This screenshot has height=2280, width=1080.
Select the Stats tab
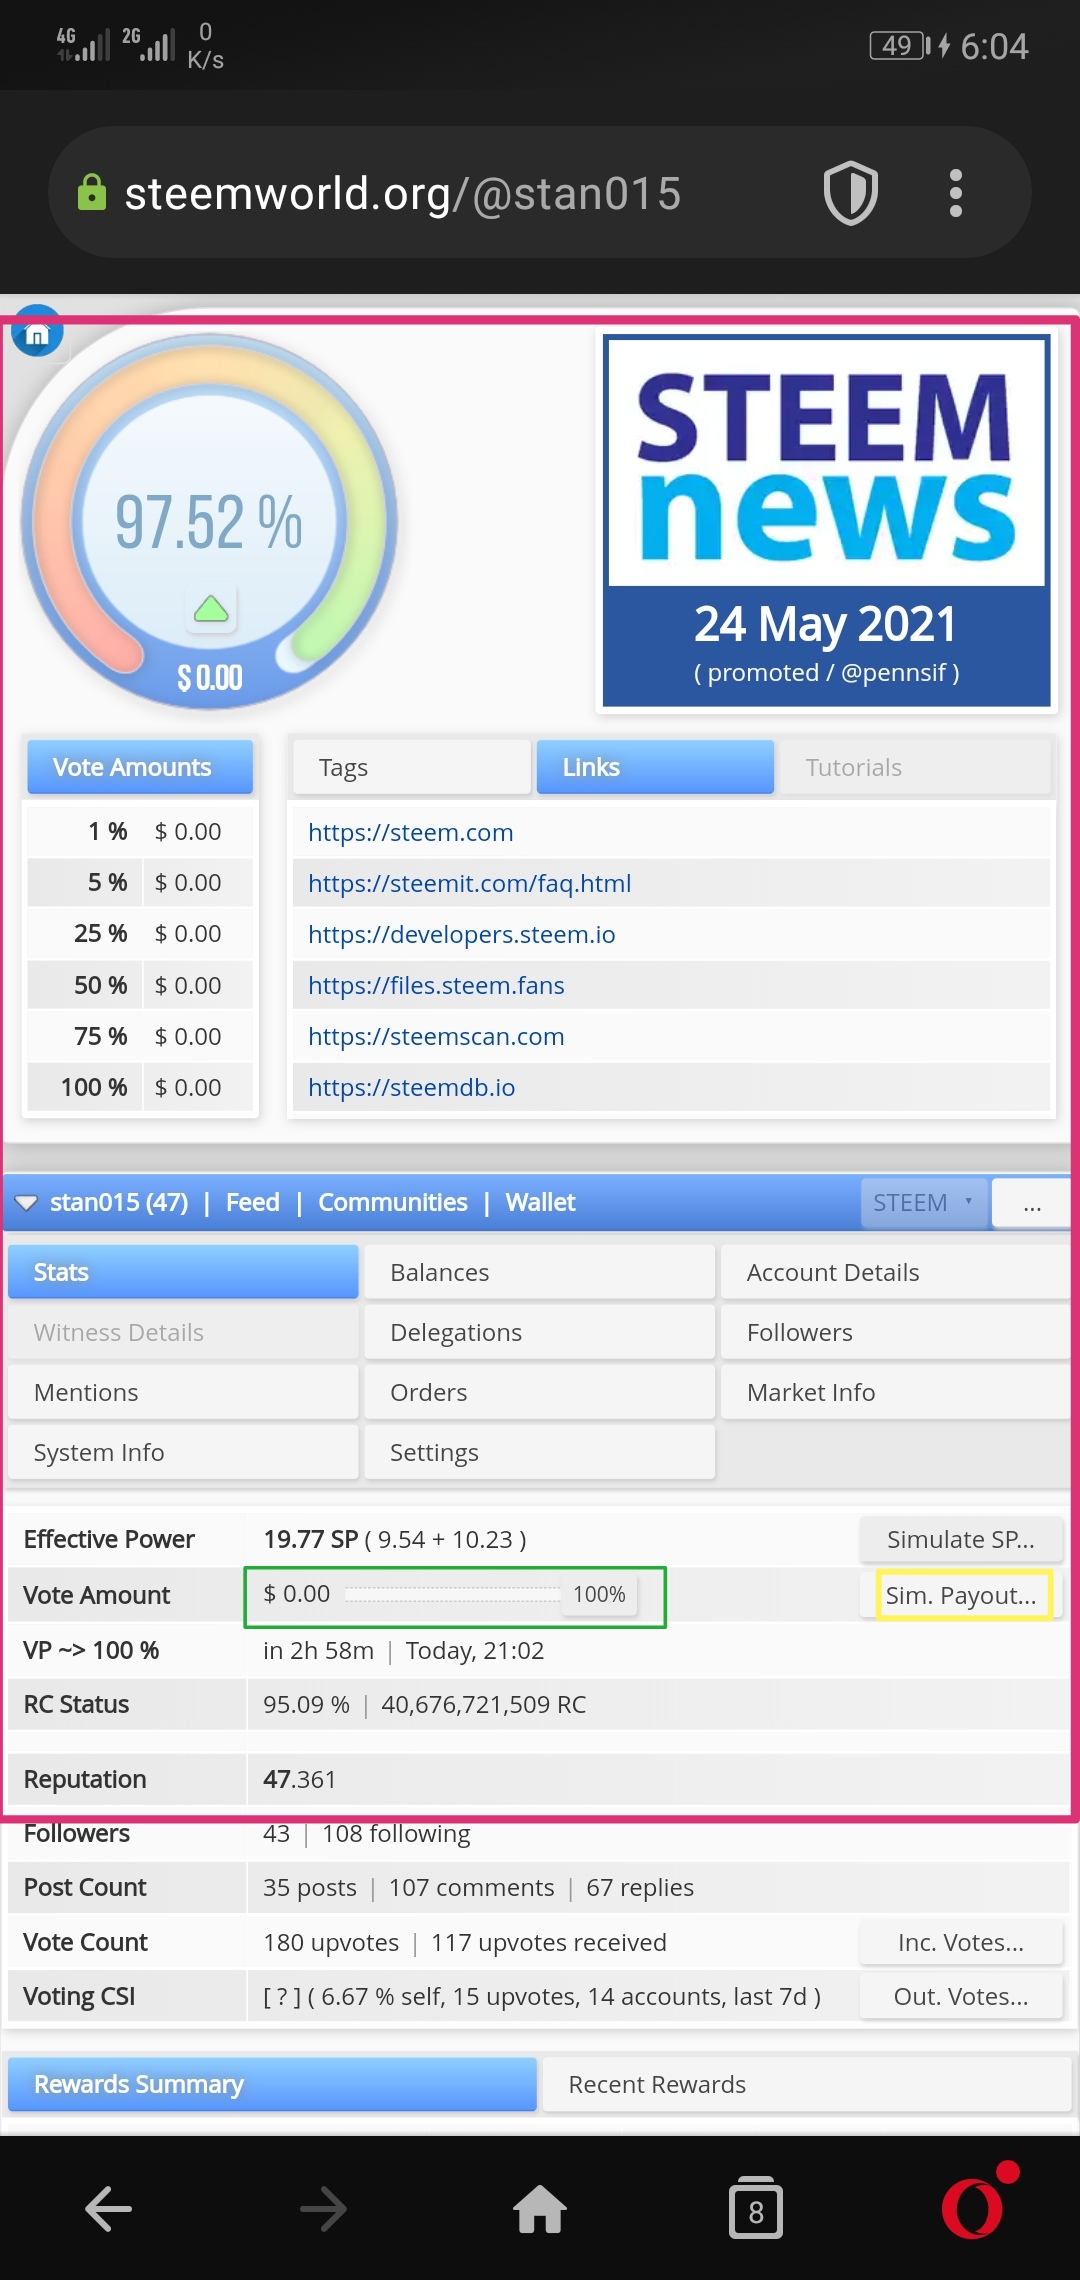[183, 1272]
